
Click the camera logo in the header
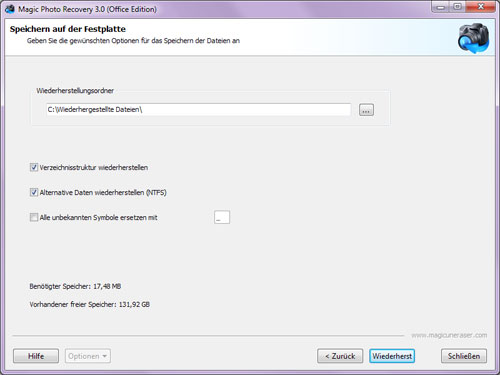[x=473, y=38]
